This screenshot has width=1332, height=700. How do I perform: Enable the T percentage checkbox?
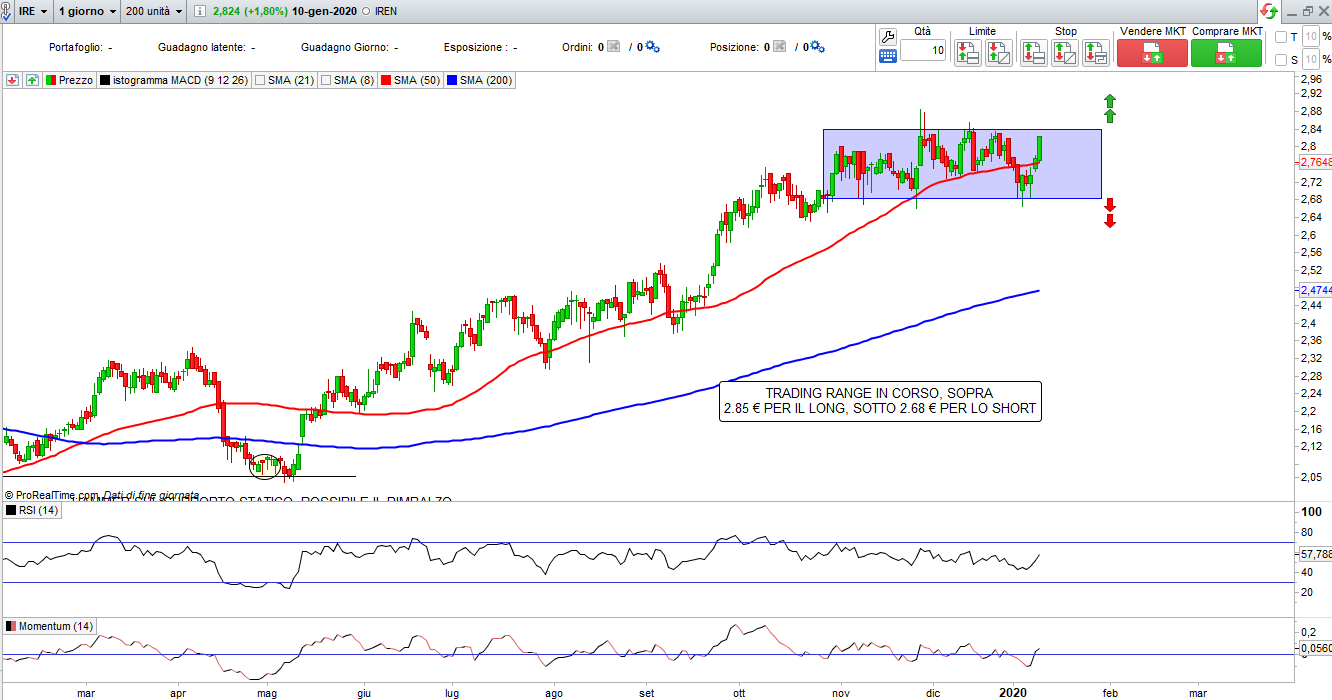(1281, 37)
